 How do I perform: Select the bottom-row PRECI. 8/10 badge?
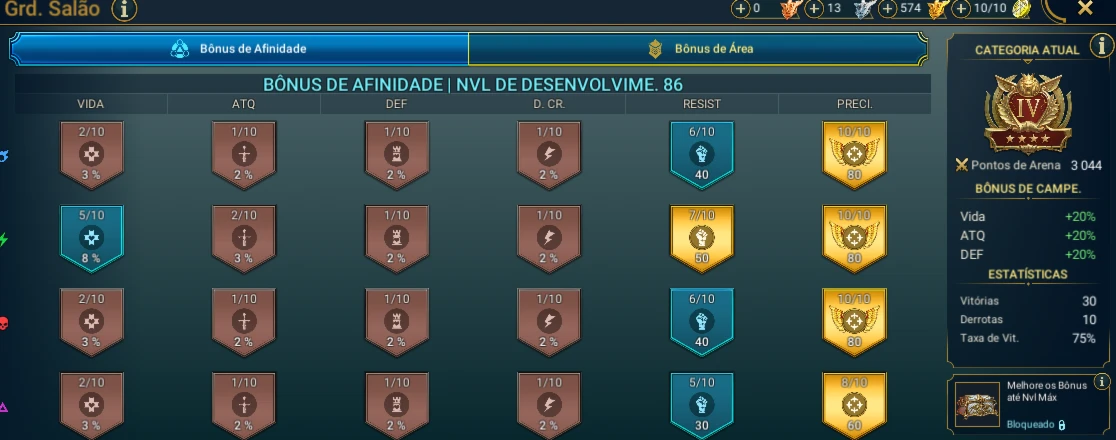853,404
